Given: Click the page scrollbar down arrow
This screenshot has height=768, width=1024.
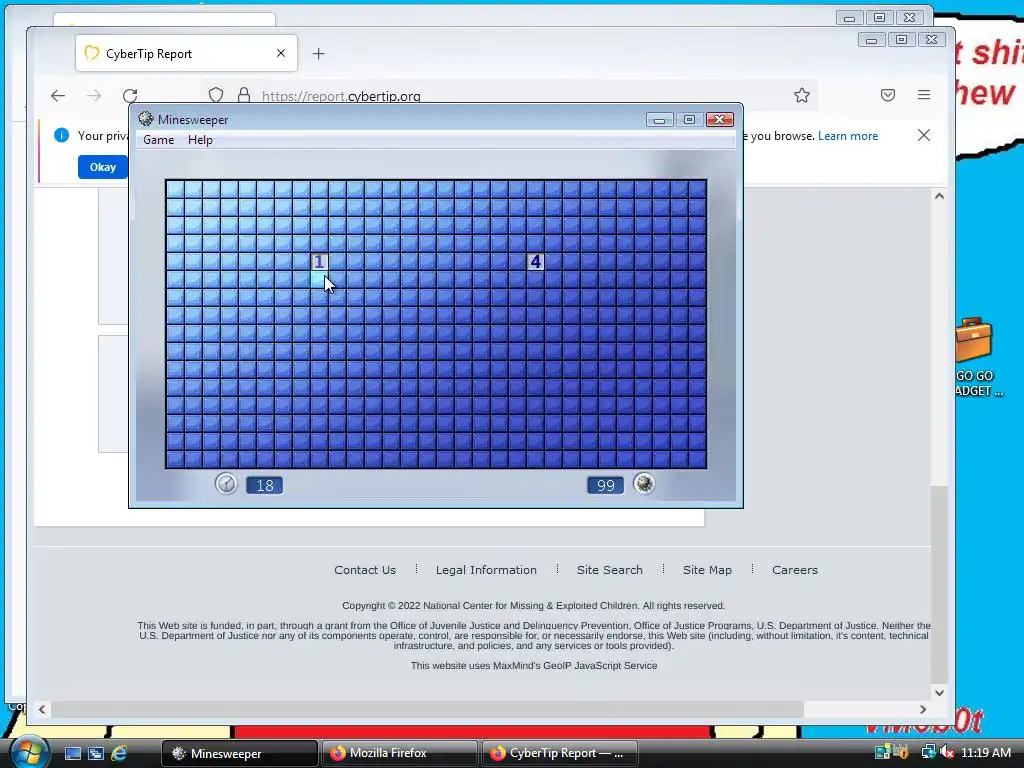Looking at the screenshot, I should pos(939,693).
